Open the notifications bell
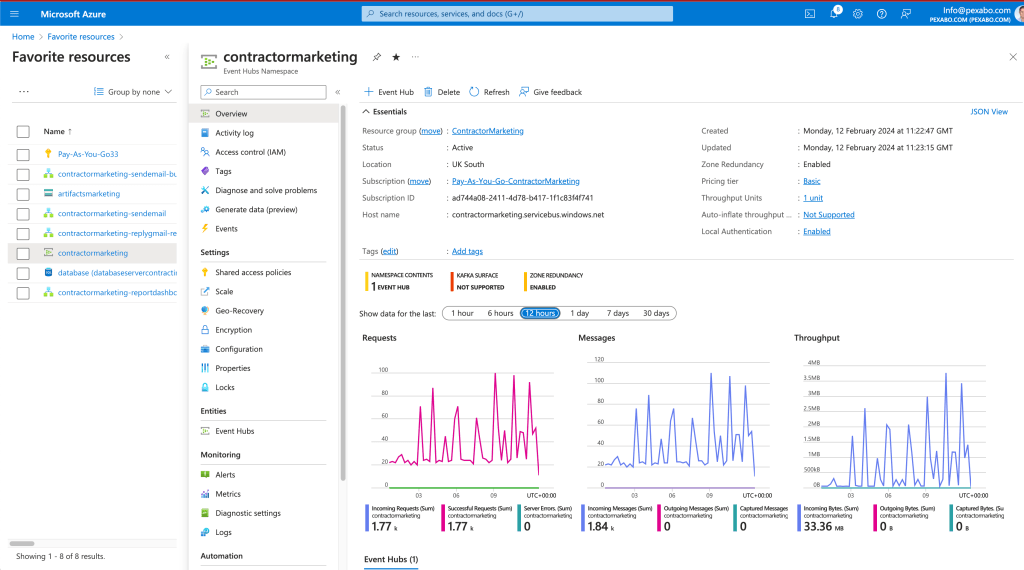1024x570 pixels. 834,14
